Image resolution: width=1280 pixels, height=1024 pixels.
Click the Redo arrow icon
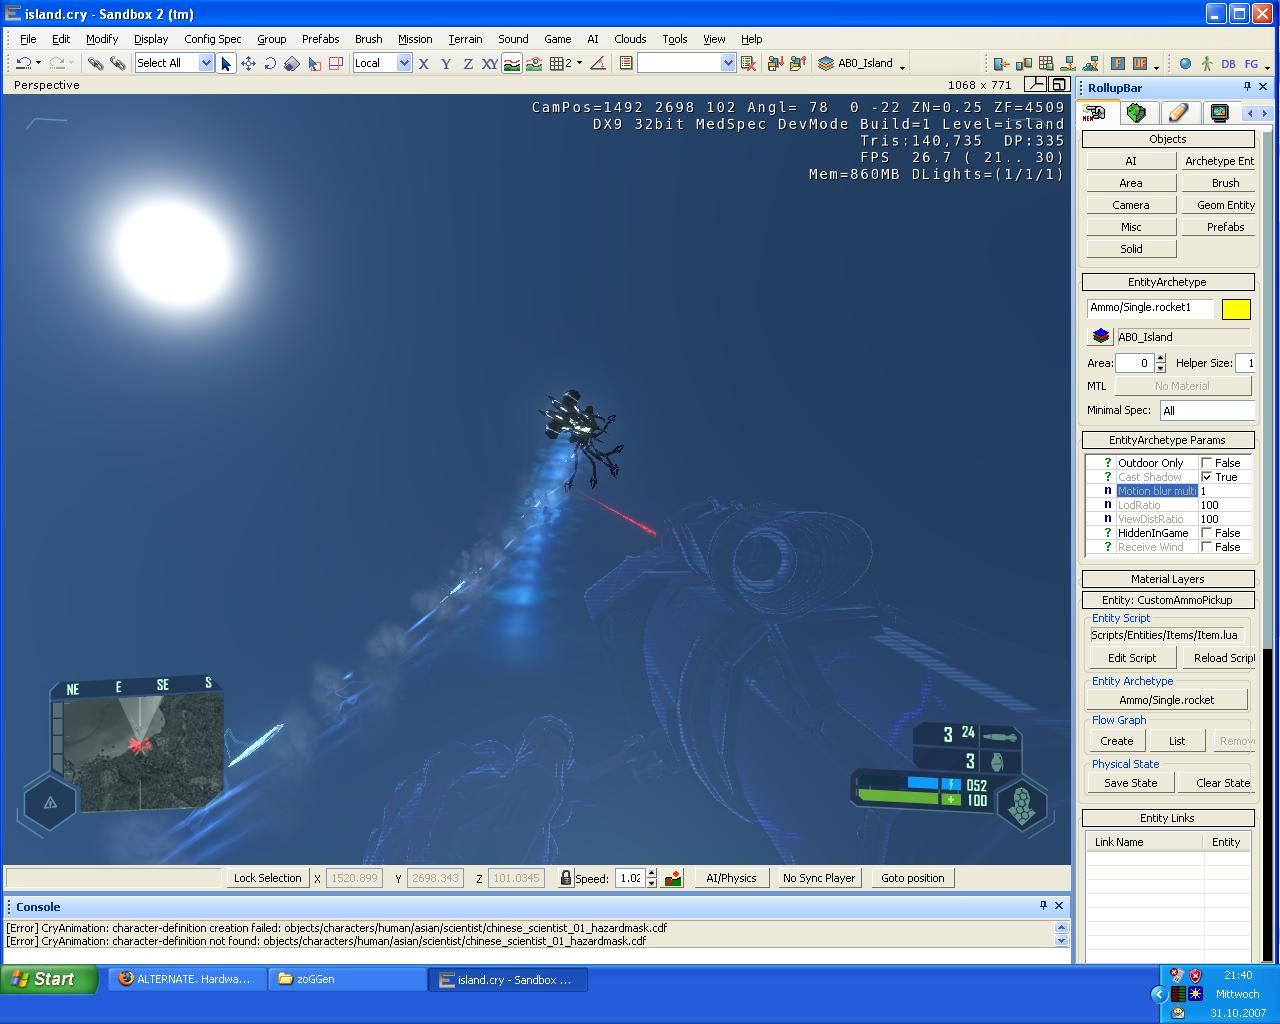pos(57,63)
